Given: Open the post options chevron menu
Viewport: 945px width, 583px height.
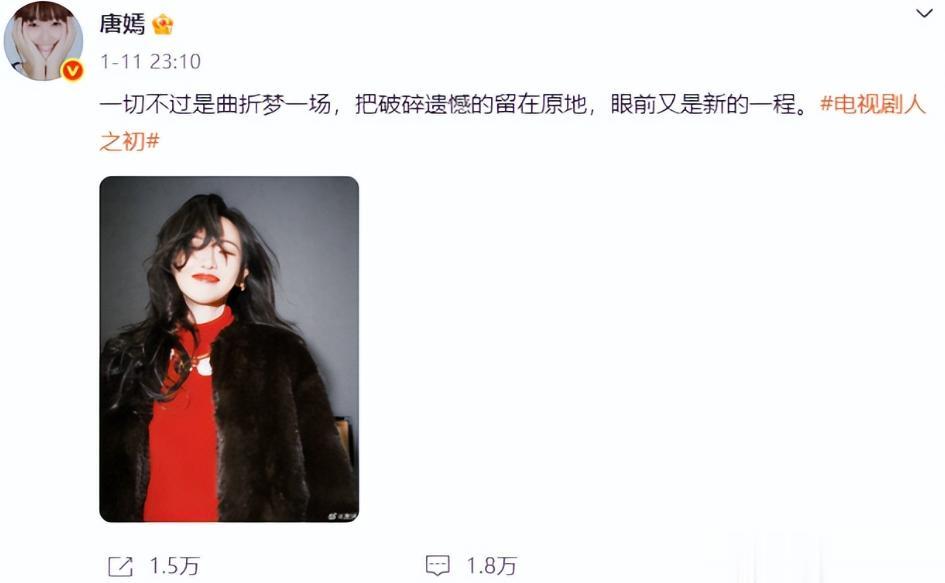Looking at the screenshot, I should click(924, 13).
